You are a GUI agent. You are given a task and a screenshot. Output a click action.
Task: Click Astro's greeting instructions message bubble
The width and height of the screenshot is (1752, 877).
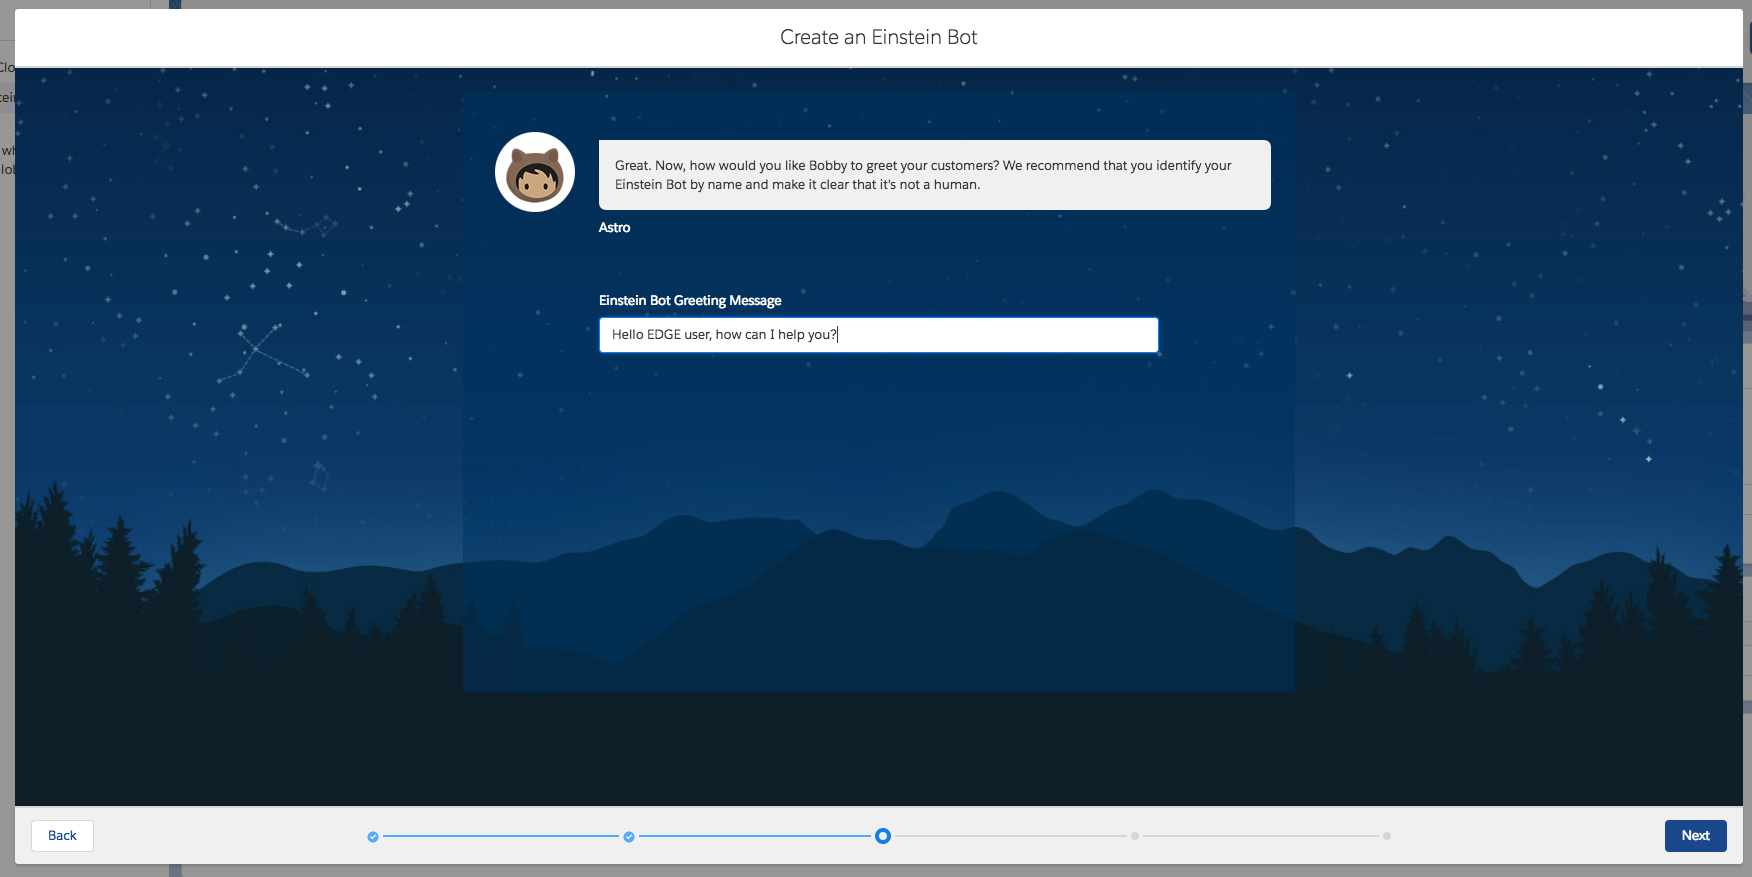coord(935,175)
